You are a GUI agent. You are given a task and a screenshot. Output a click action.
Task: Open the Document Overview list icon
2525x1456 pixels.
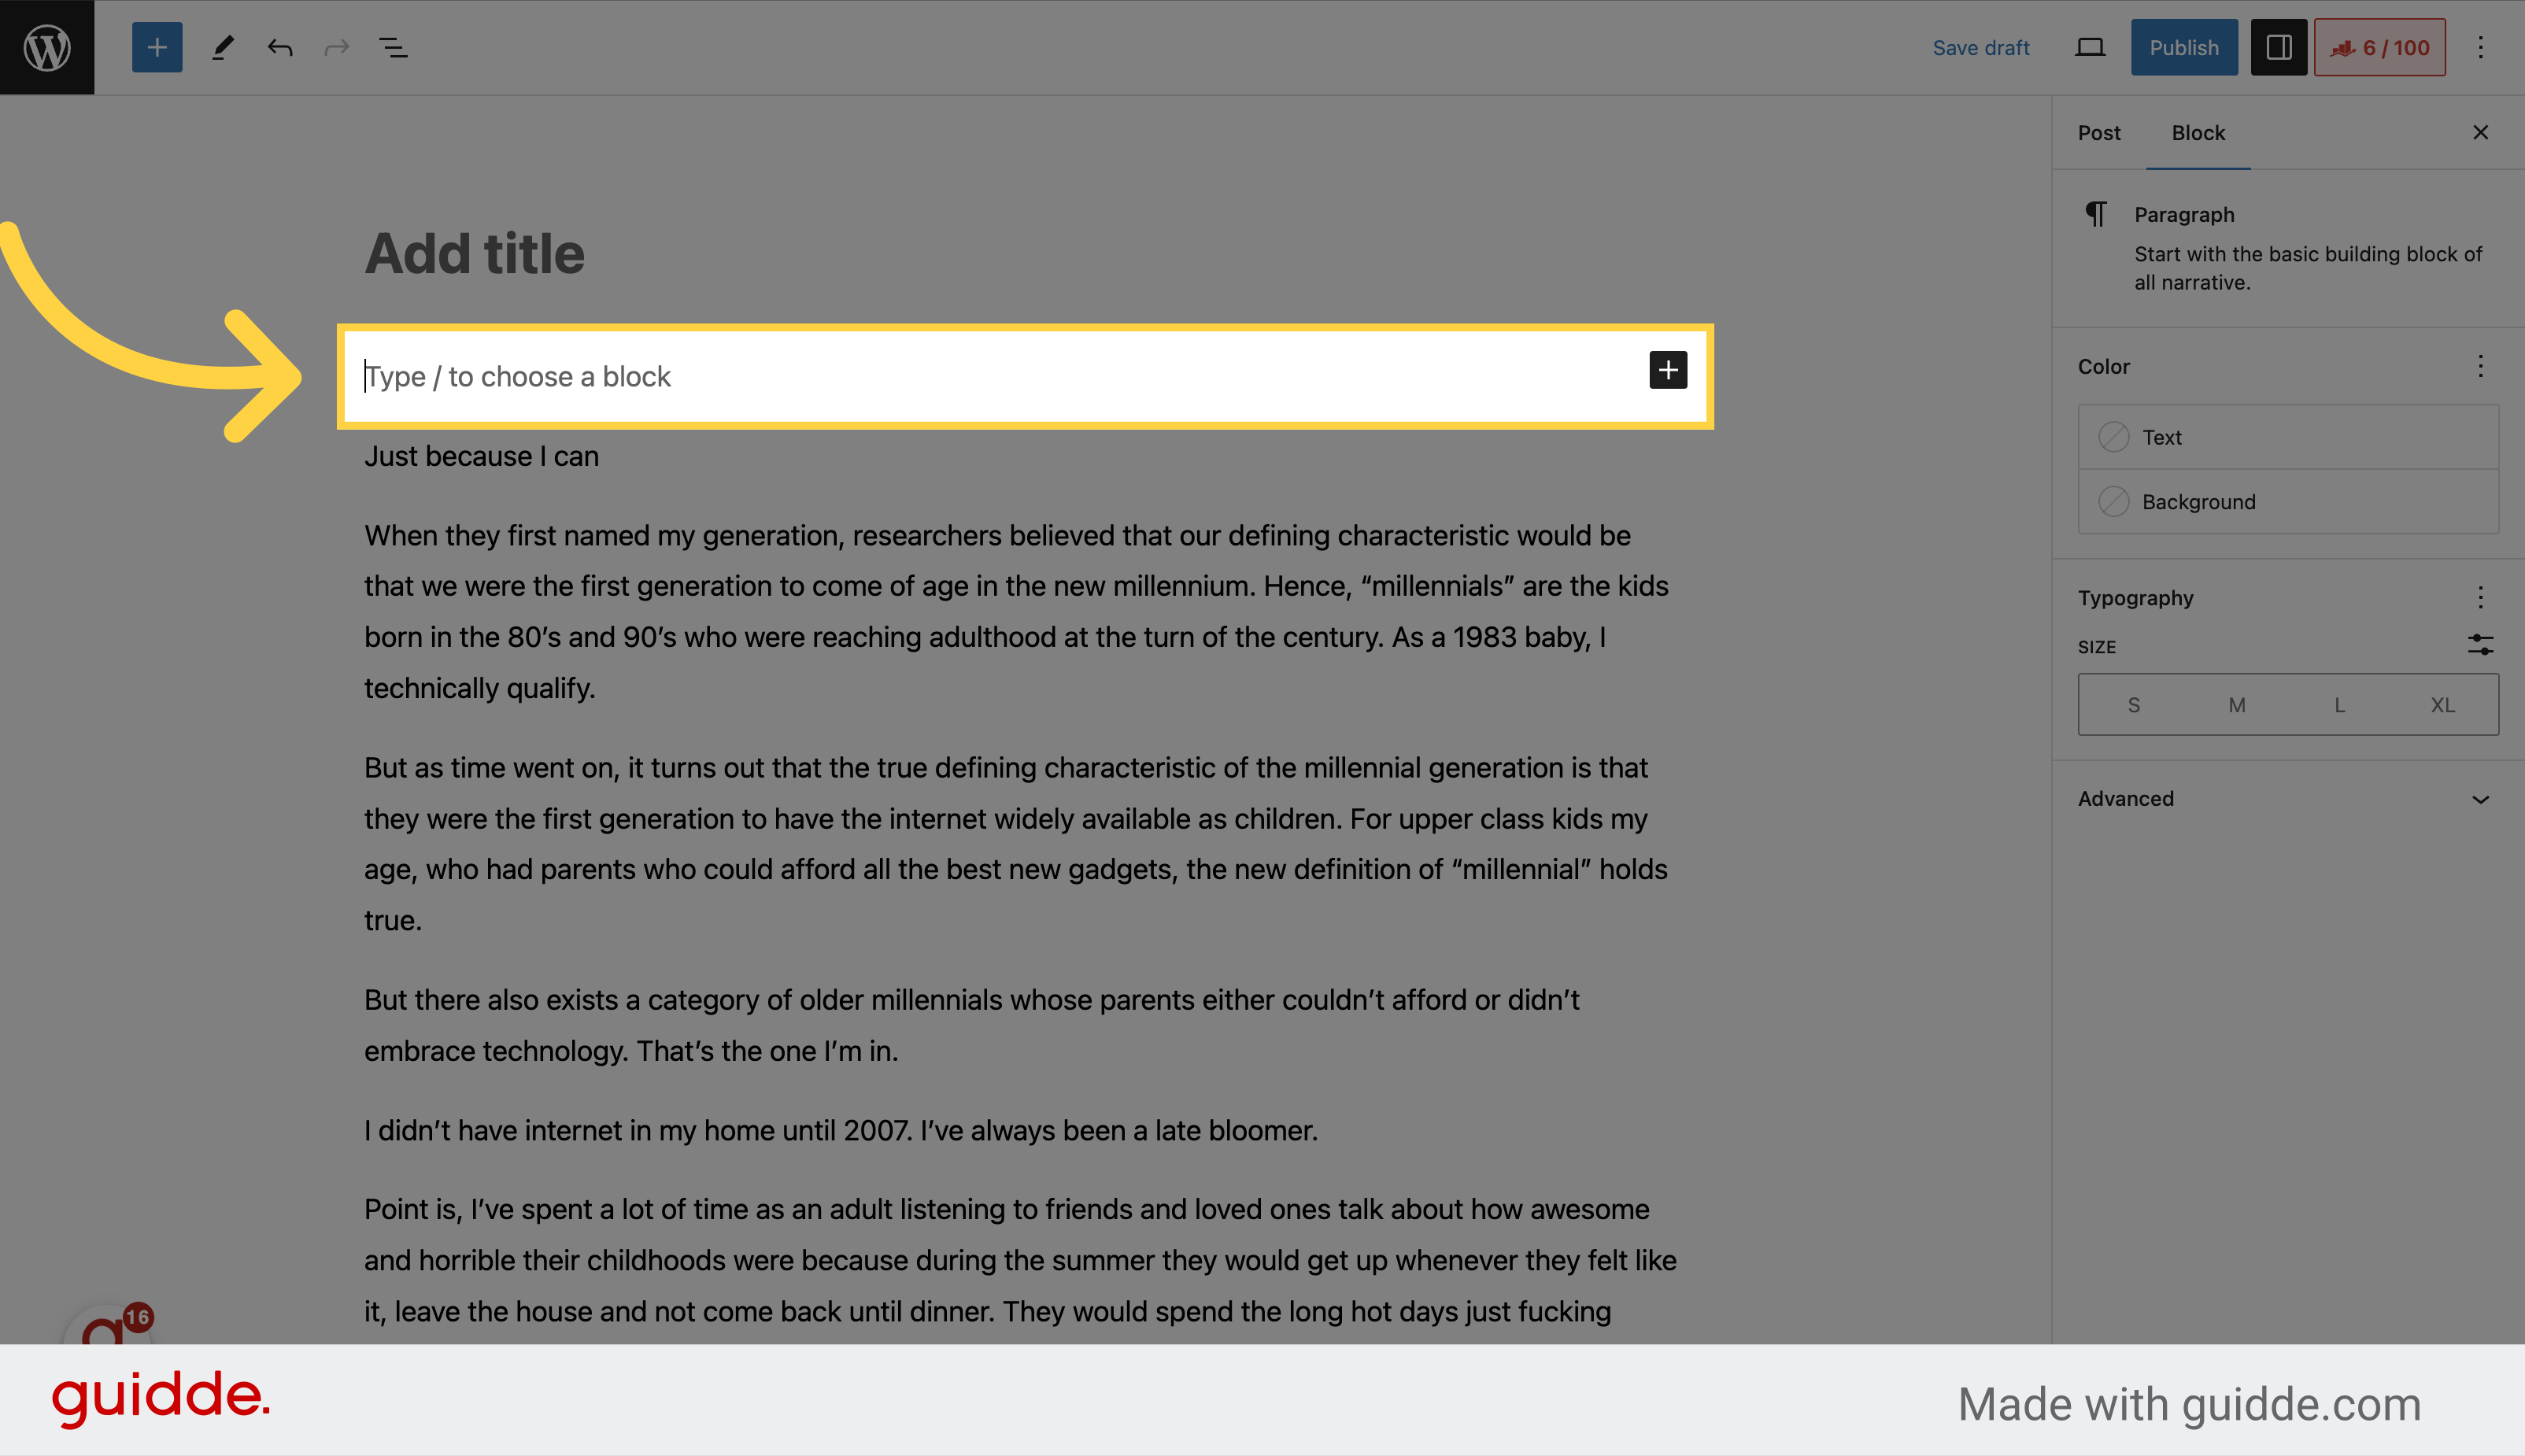coord(395,46)
